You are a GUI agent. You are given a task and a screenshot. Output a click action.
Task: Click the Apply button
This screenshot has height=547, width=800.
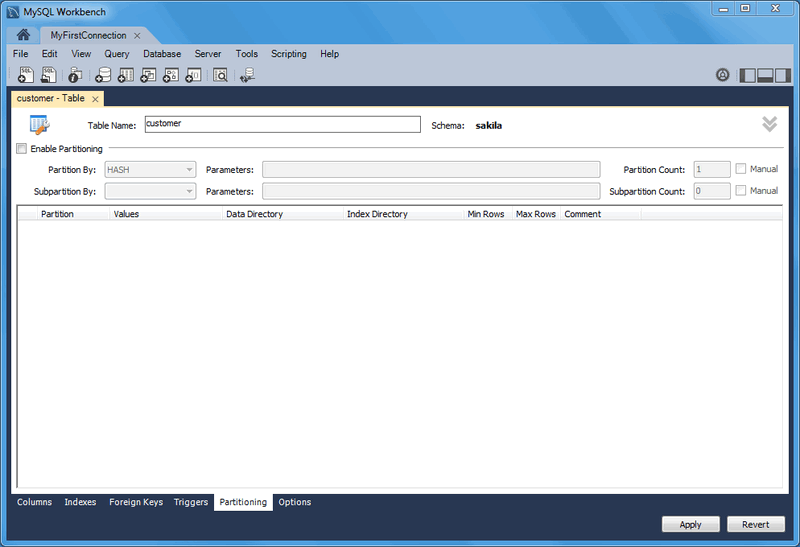690,525
